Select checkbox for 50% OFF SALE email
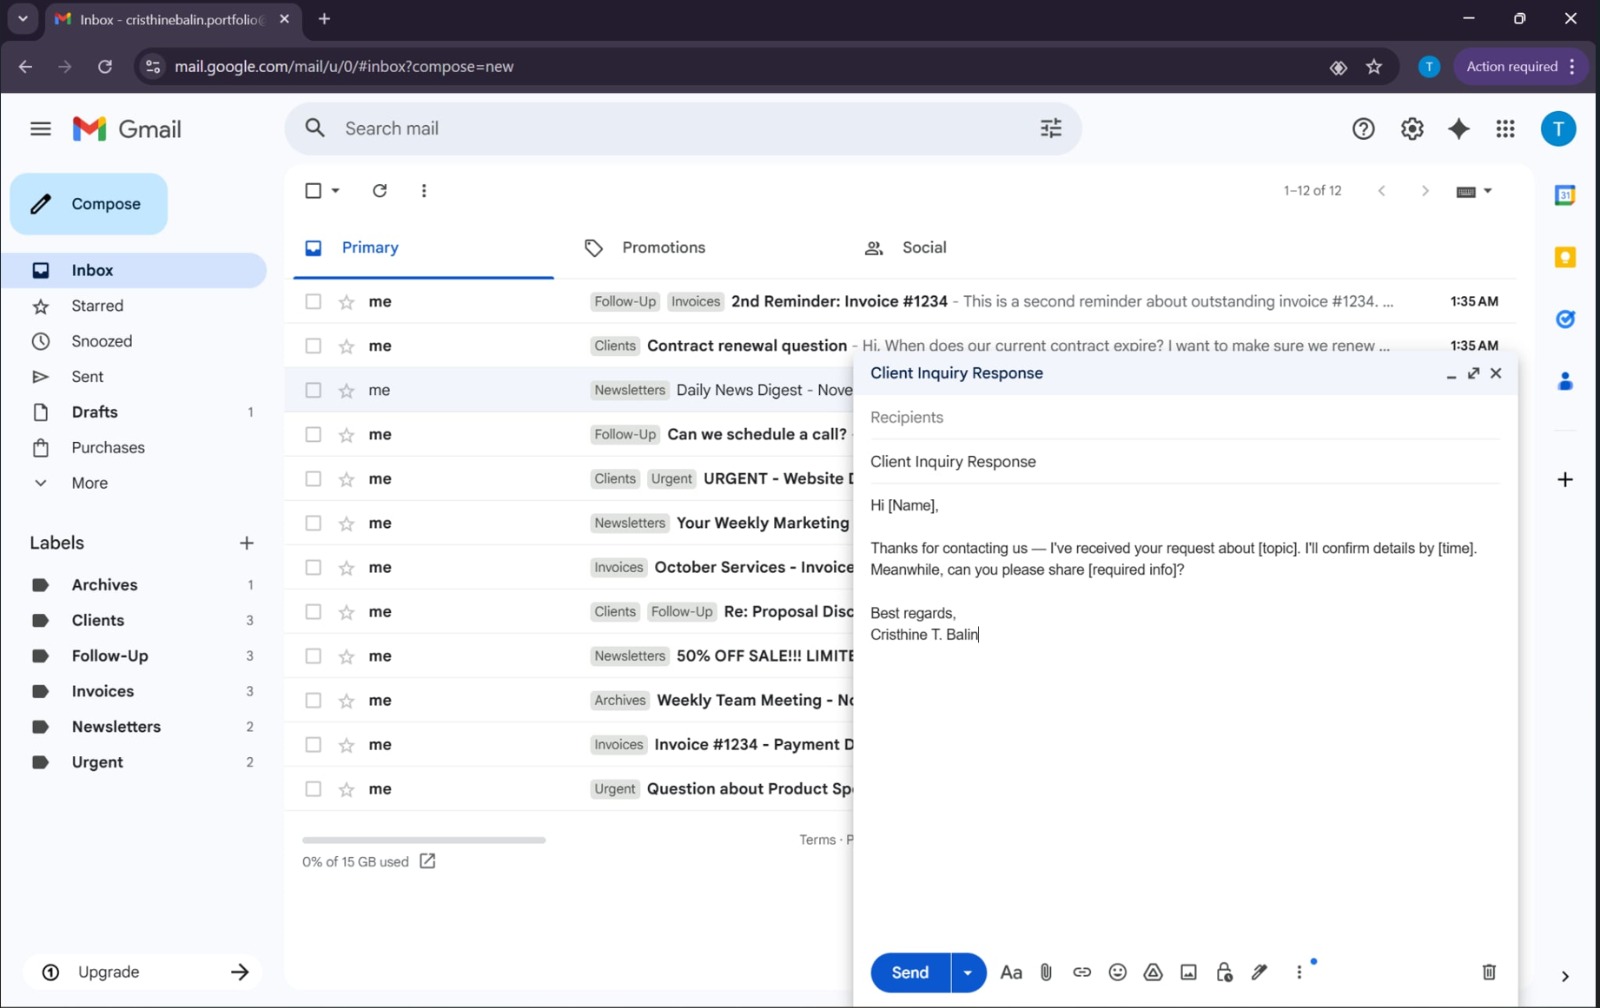1600x1008 pixels. click(313, 656)
